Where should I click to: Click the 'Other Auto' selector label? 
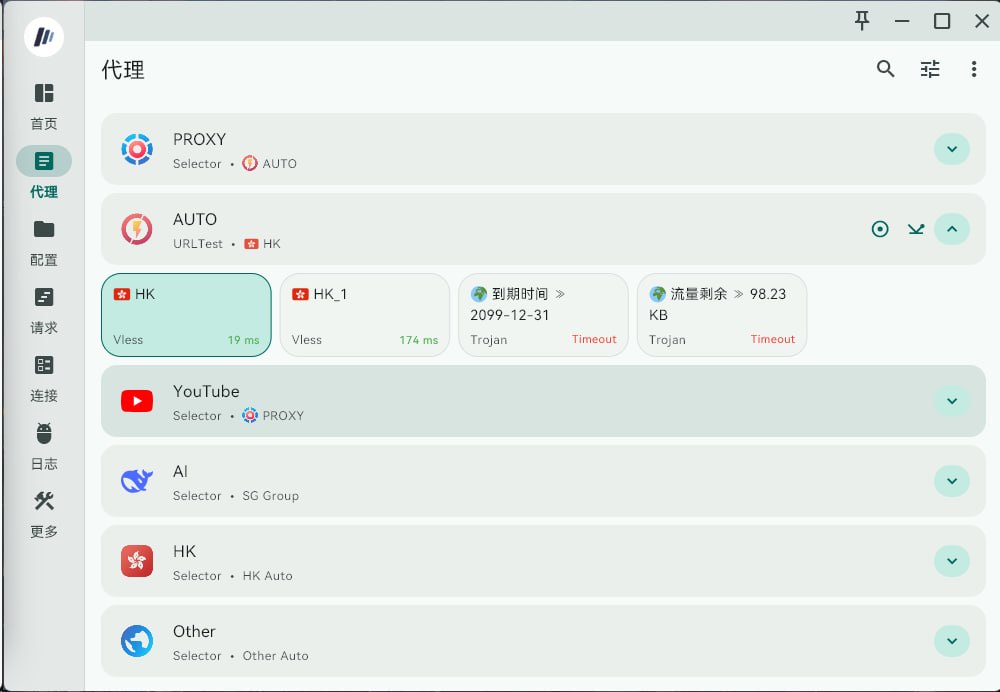click(x=276, y=656)
